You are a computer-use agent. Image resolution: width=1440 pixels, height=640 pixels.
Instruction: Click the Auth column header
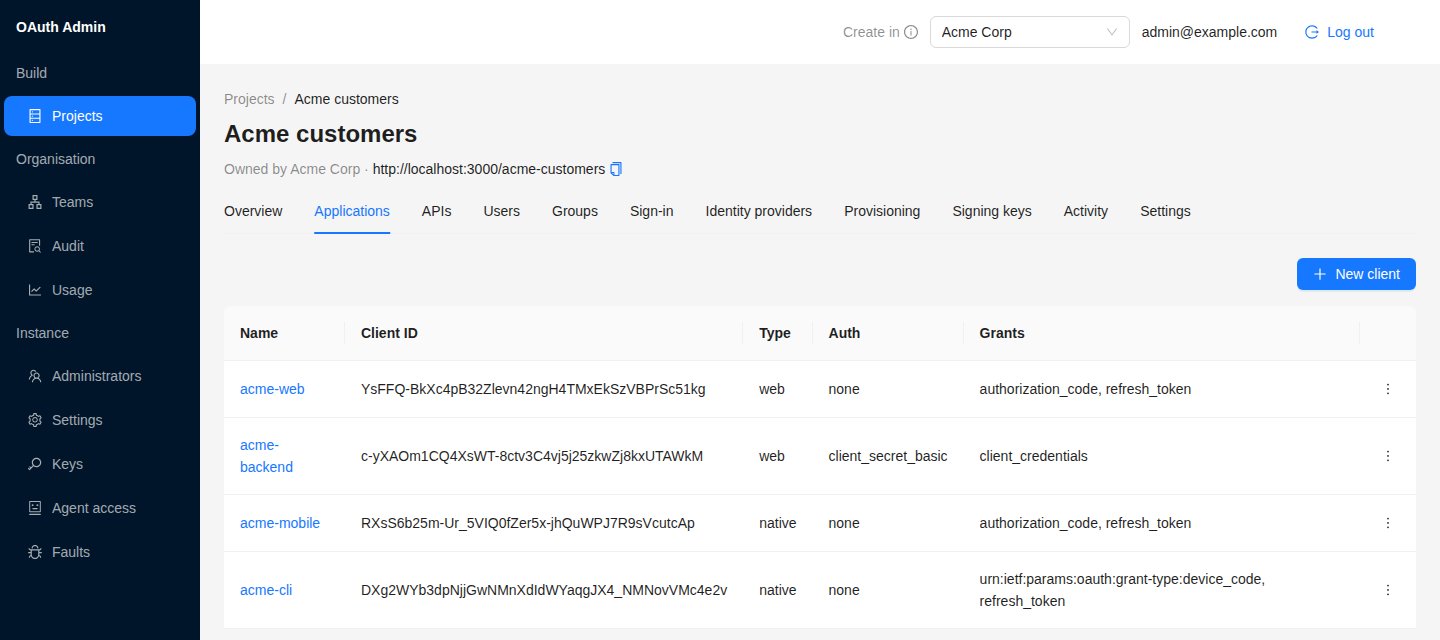[844, 333]
